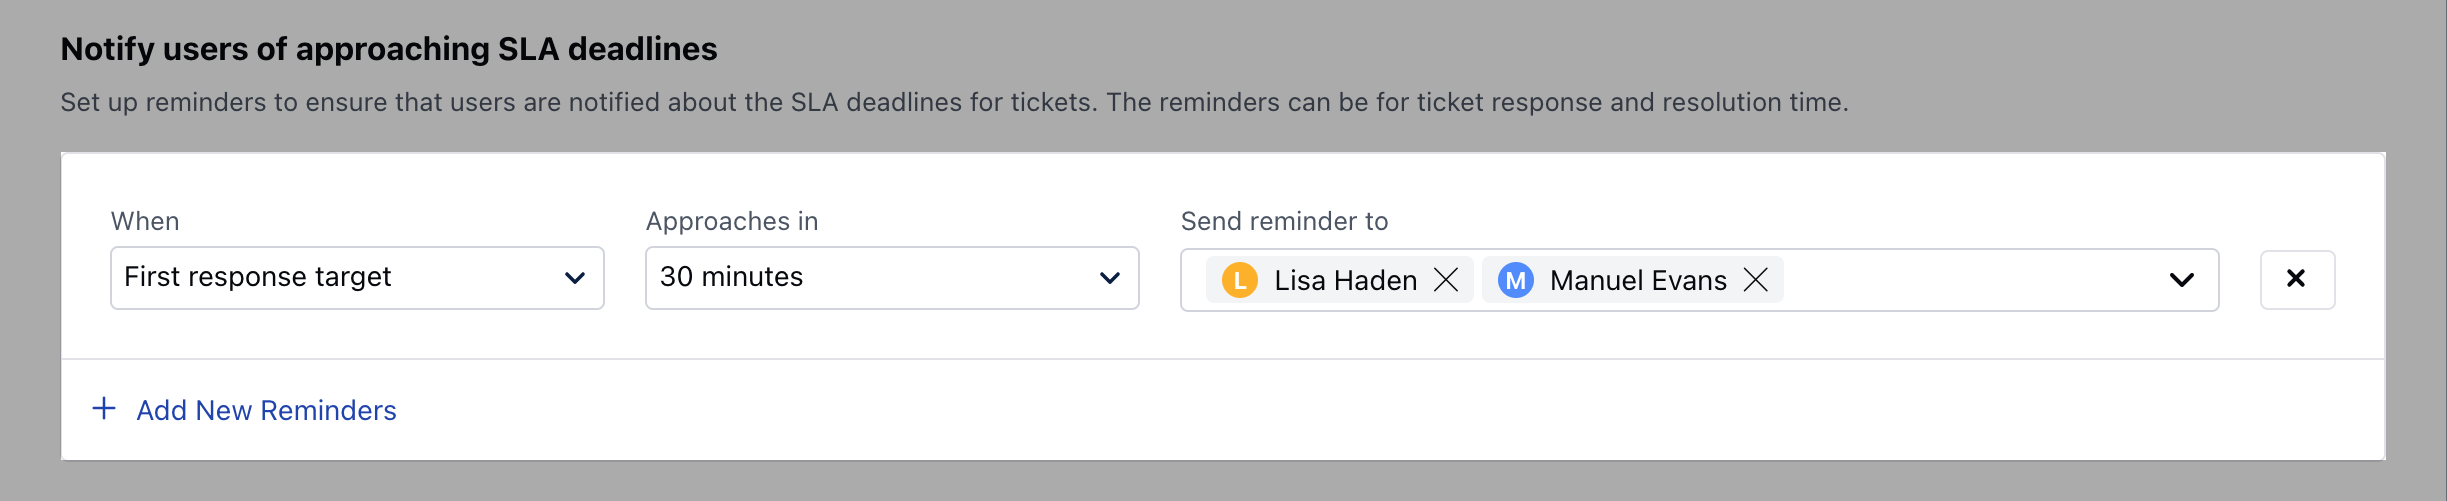Click the blue M avatar for Manuel Evans
The image size is (2447, 501).
[x=1516, y=280]
